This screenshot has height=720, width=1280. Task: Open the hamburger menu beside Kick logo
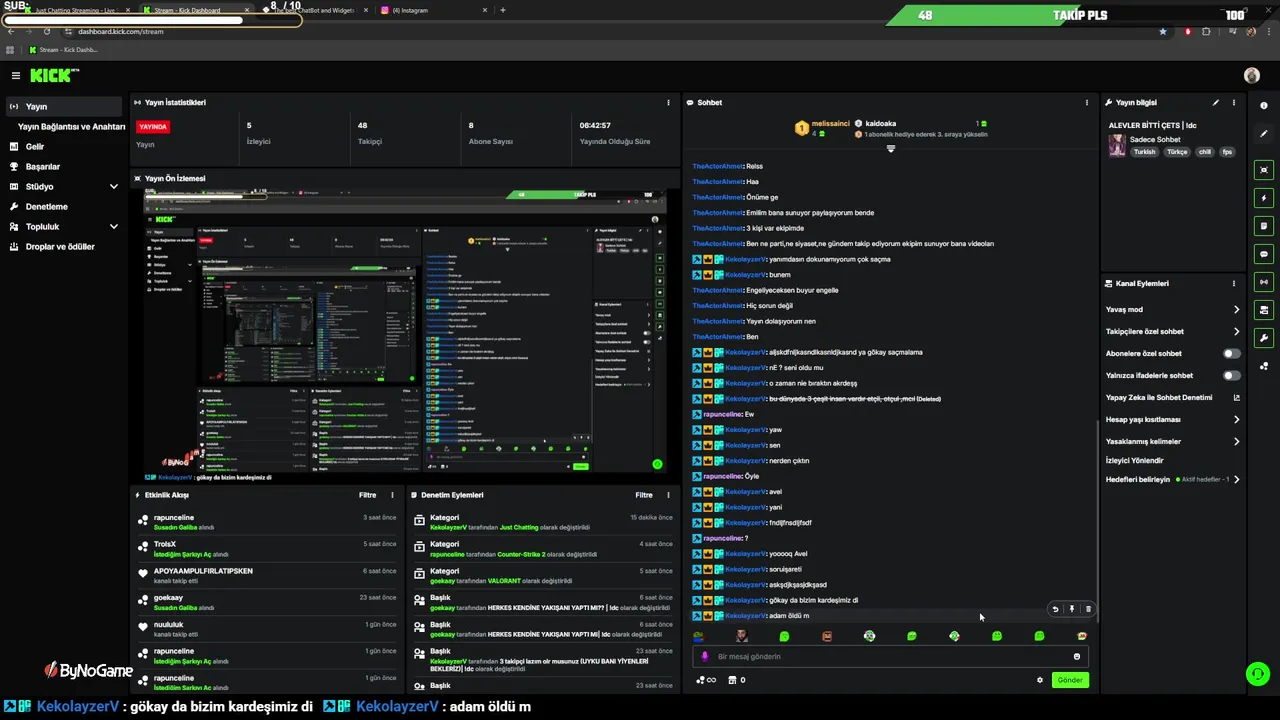[x=16, y=76]
